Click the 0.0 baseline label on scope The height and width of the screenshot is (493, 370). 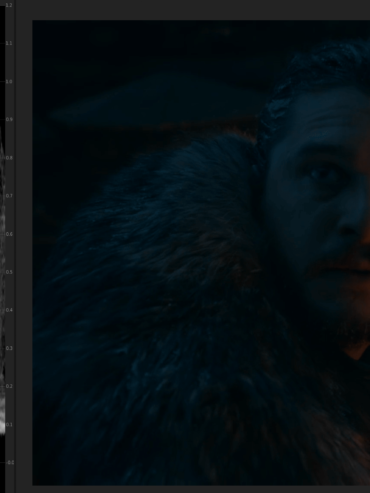[10, 462]
